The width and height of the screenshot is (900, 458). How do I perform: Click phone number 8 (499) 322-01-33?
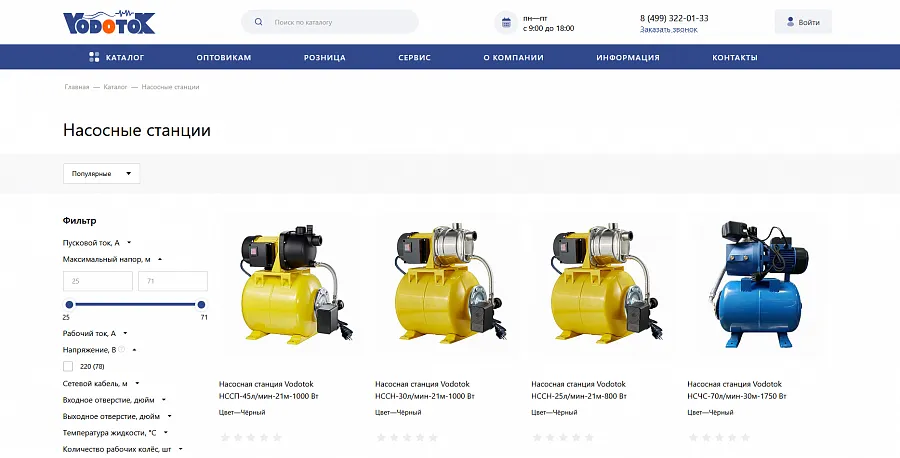pyautogui.click(x=674, y=18)
